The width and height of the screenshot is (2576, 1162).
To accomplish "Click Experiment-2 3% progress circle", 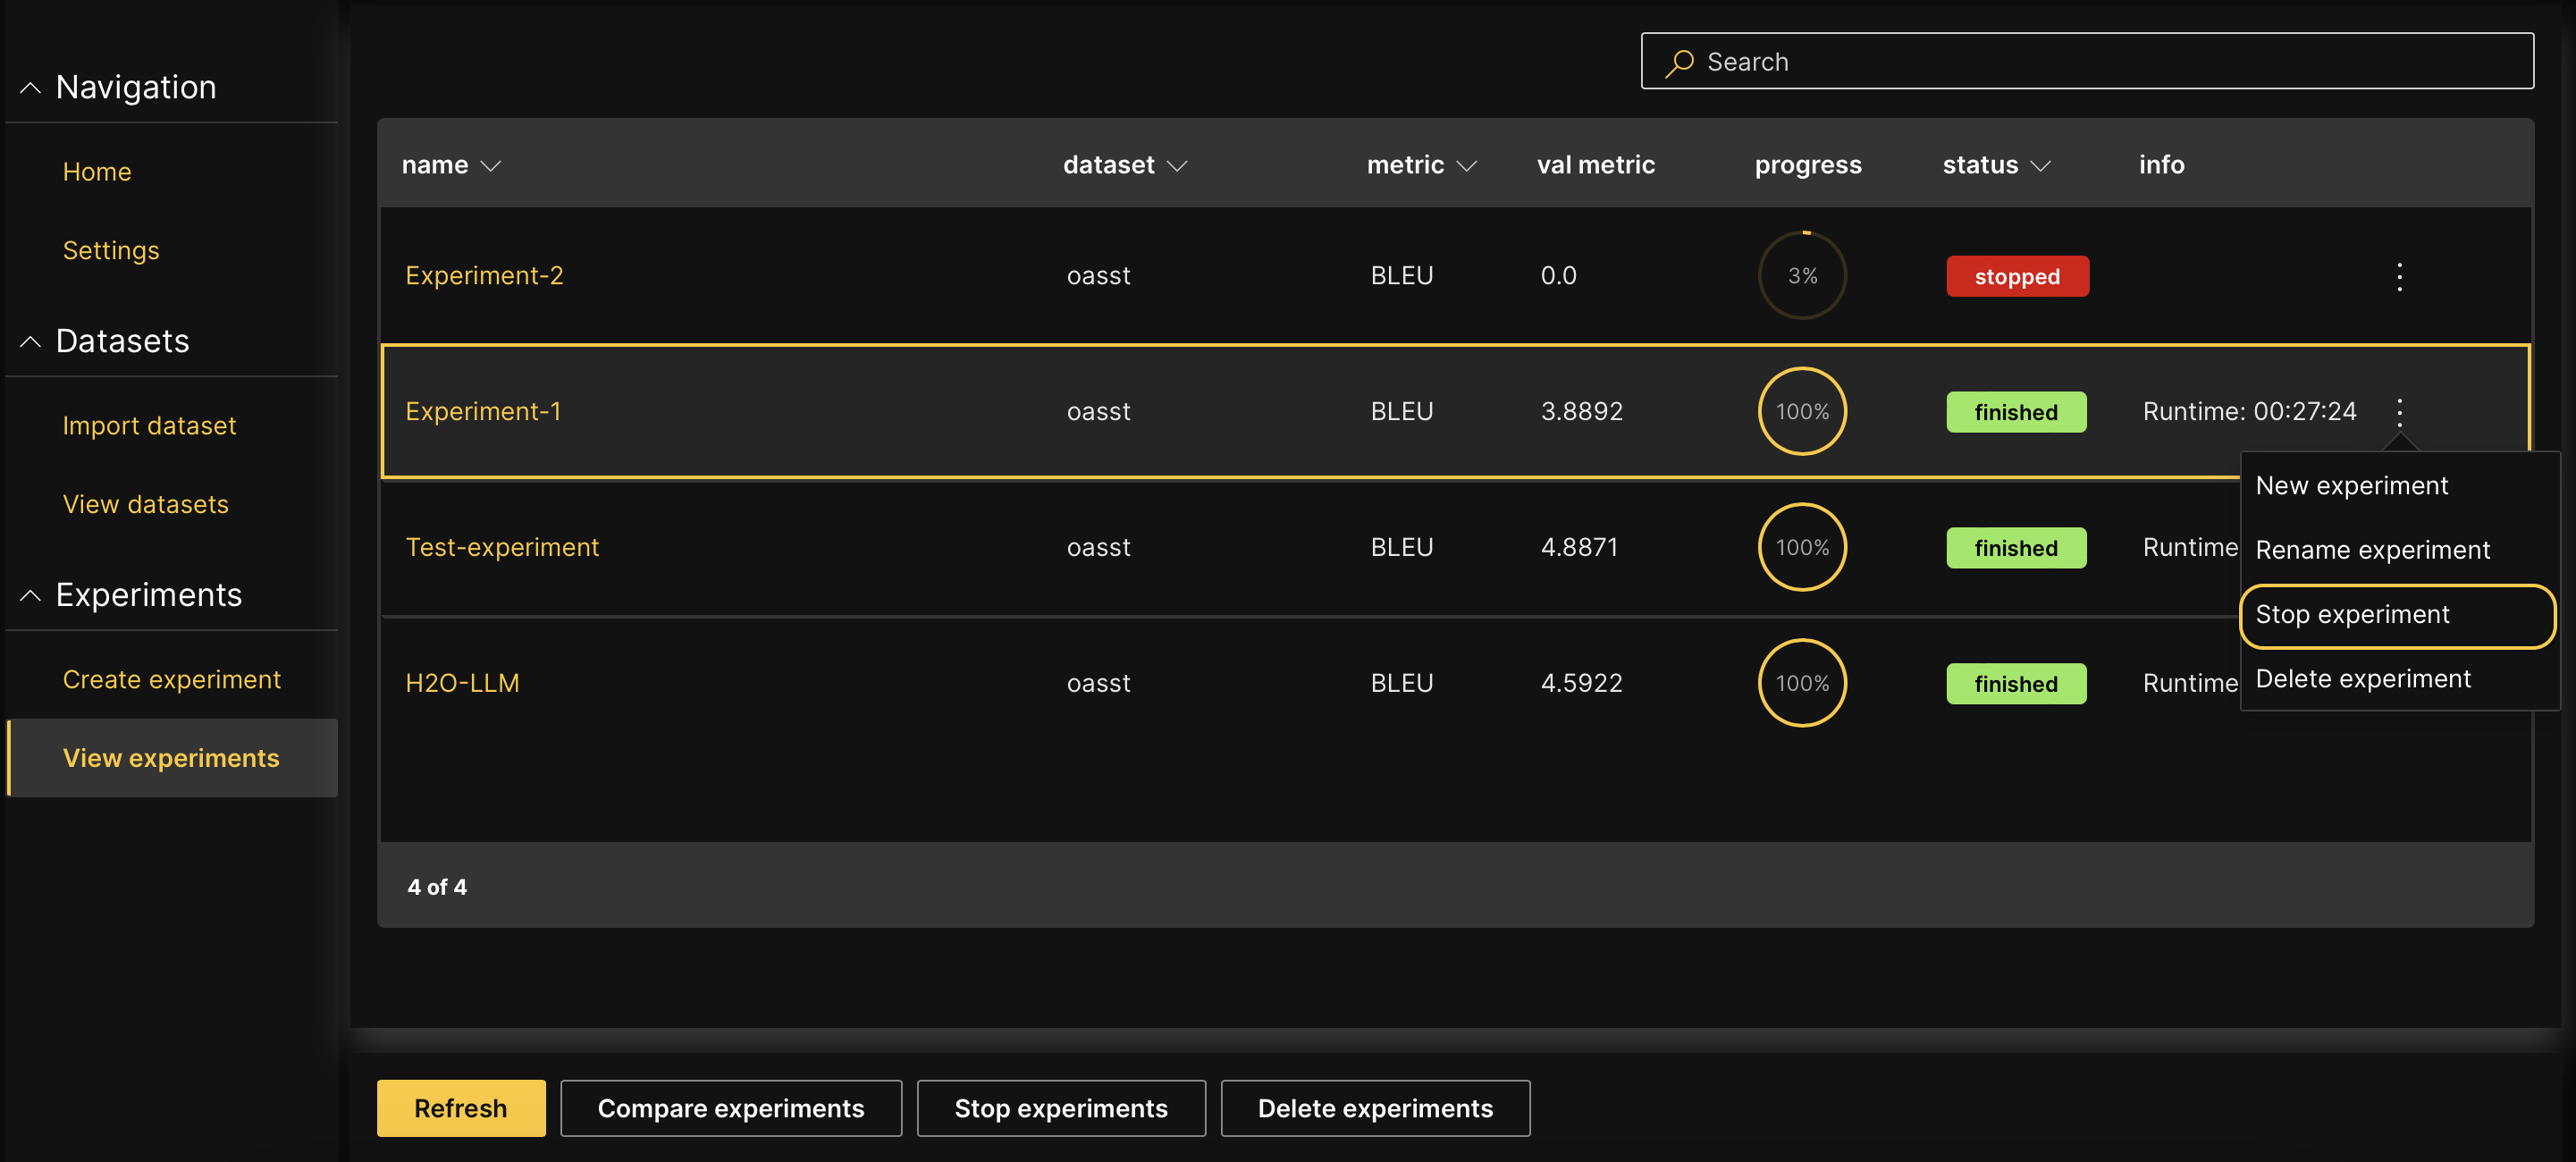I will (1801, 276).
